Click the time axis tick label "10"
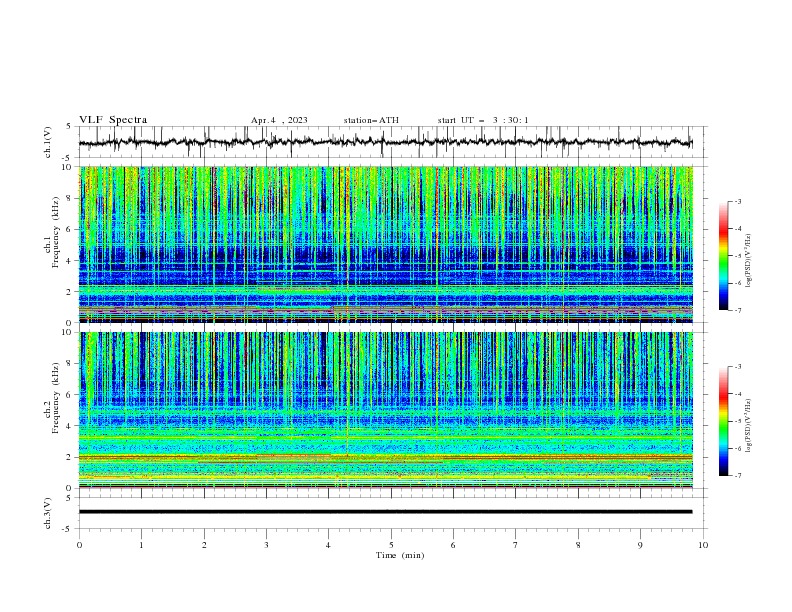The width and height of the screenshot is (792, 612). 703,545
